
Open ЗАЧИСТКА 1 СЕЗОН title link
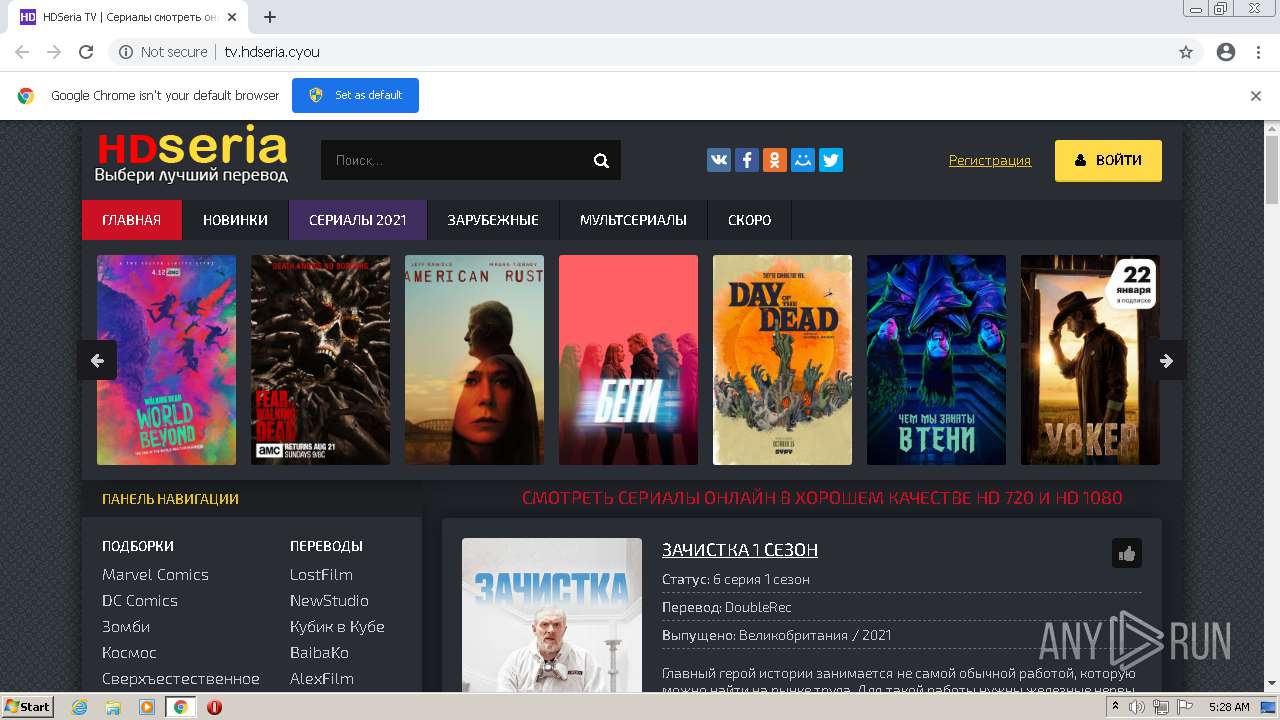point(740,550)
